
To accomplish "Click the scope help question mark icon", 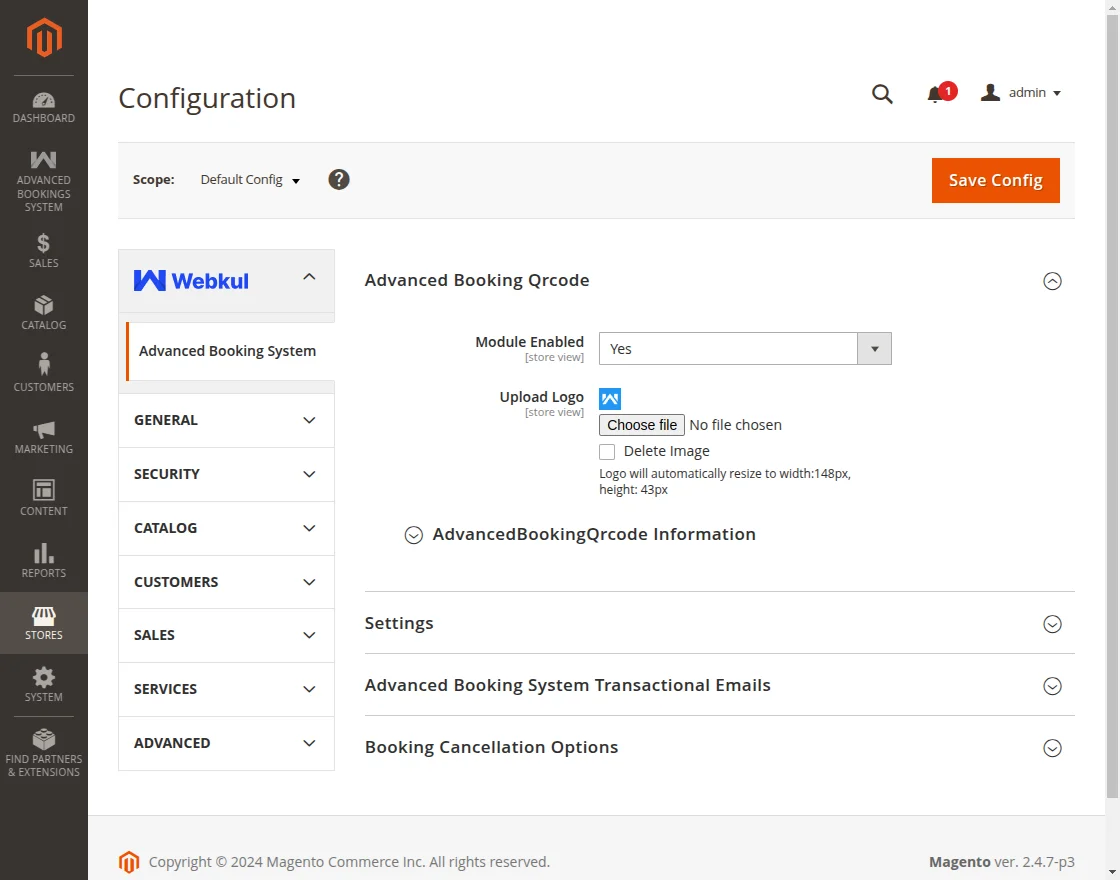I will coord(339,180).
